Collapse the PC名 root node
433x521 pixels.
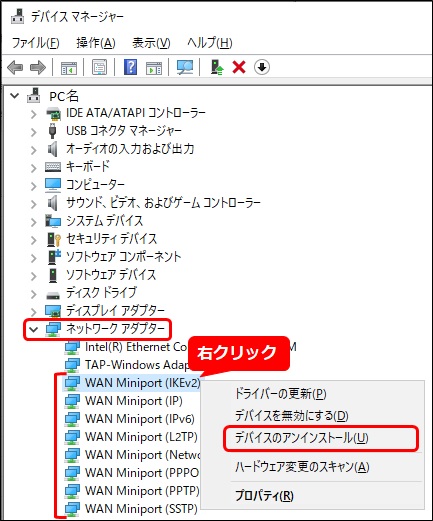15,96
